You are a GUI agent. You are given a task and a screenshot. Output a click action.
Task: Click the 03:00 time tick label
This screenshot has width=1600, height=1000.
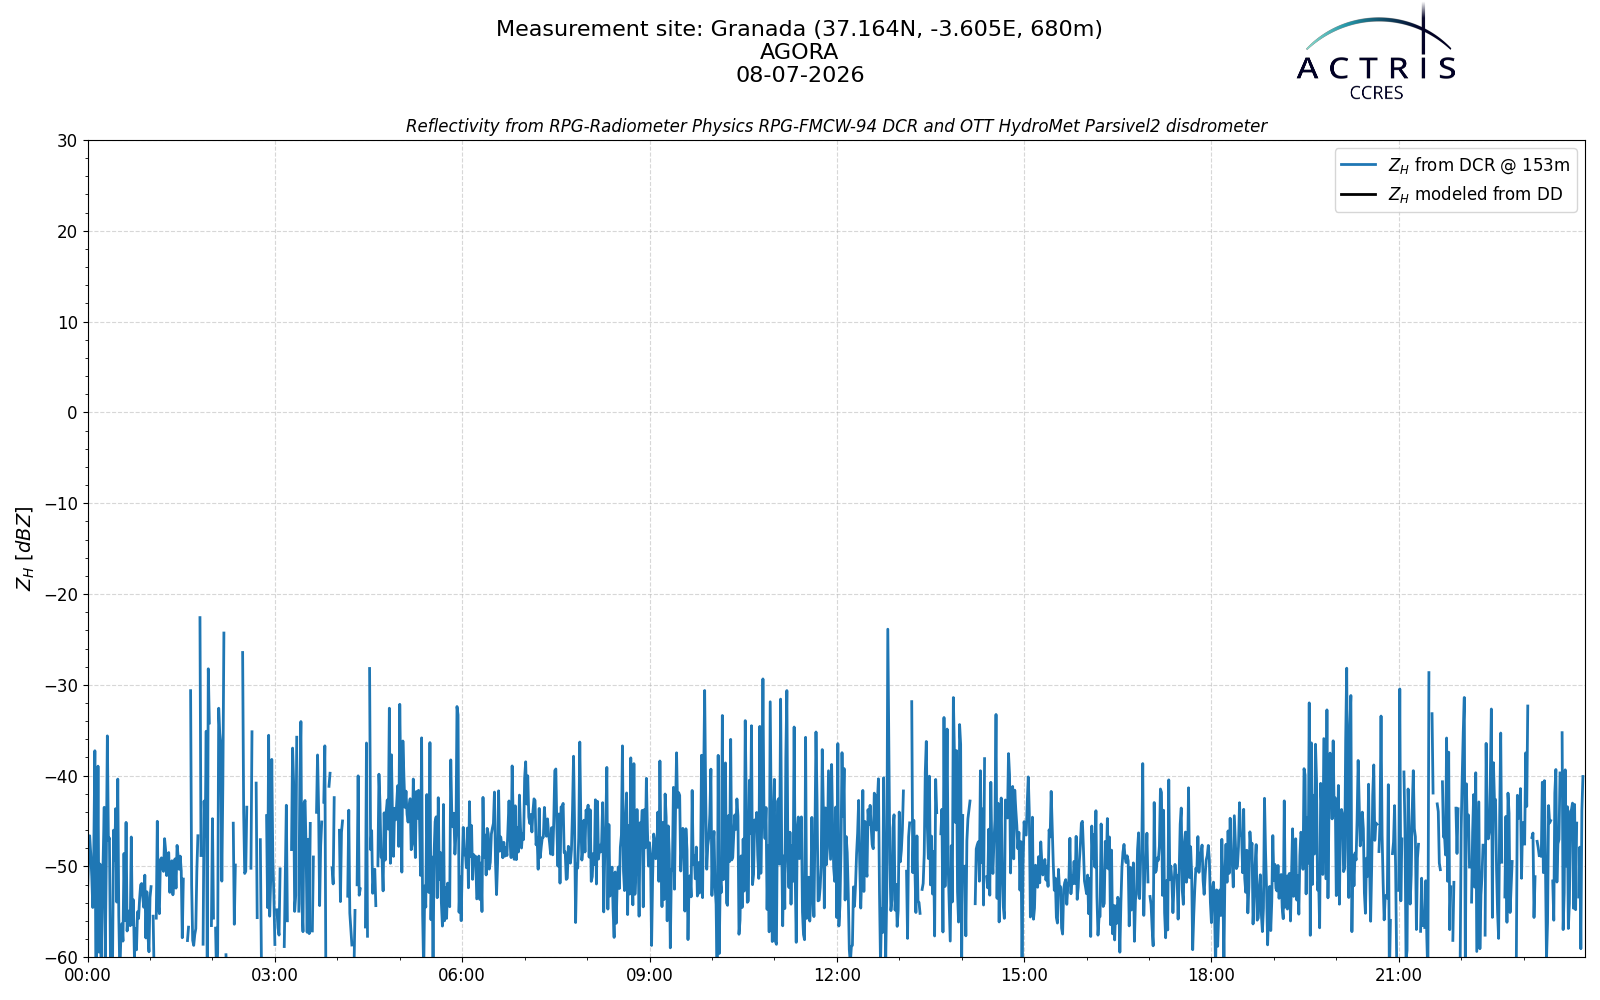(275, 976)
